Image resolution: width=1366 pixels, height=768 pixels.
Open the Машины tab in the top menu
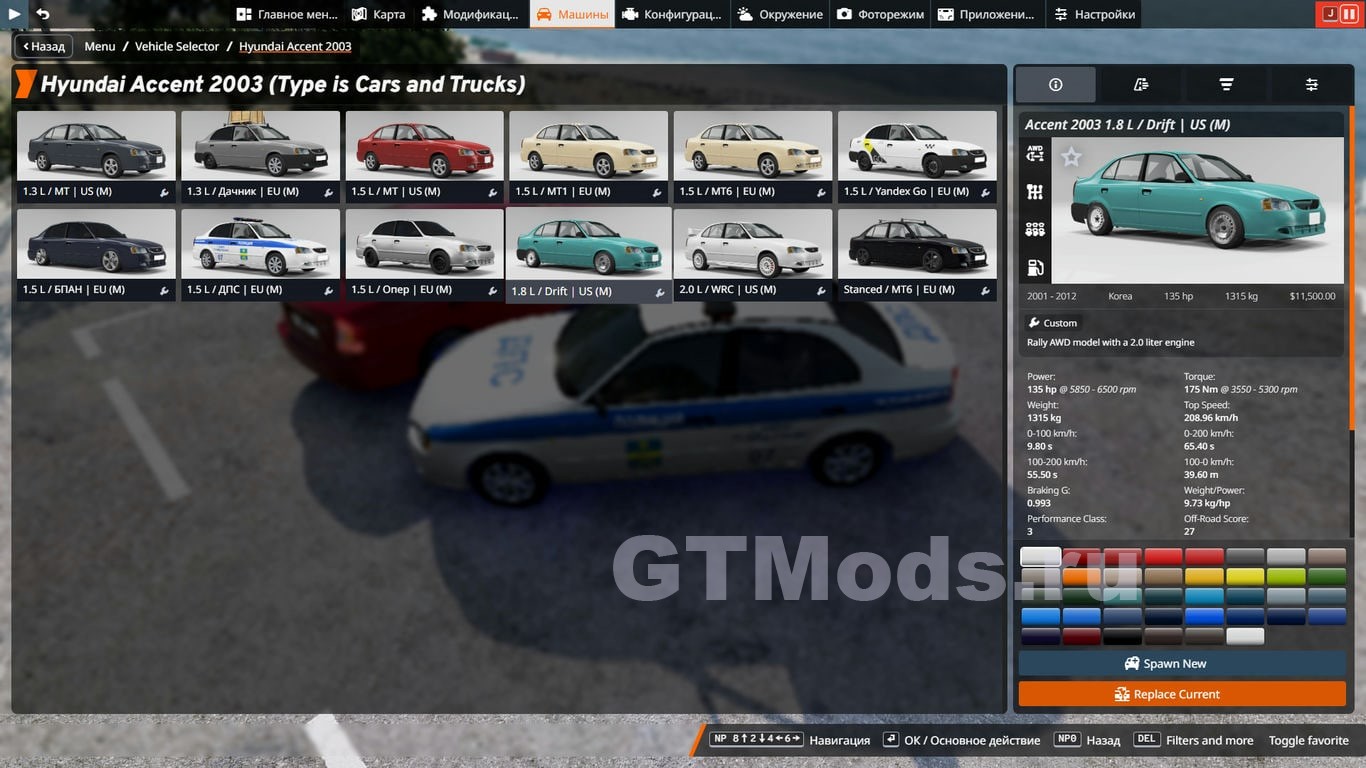pyautogui.click(x=572, y=14)
